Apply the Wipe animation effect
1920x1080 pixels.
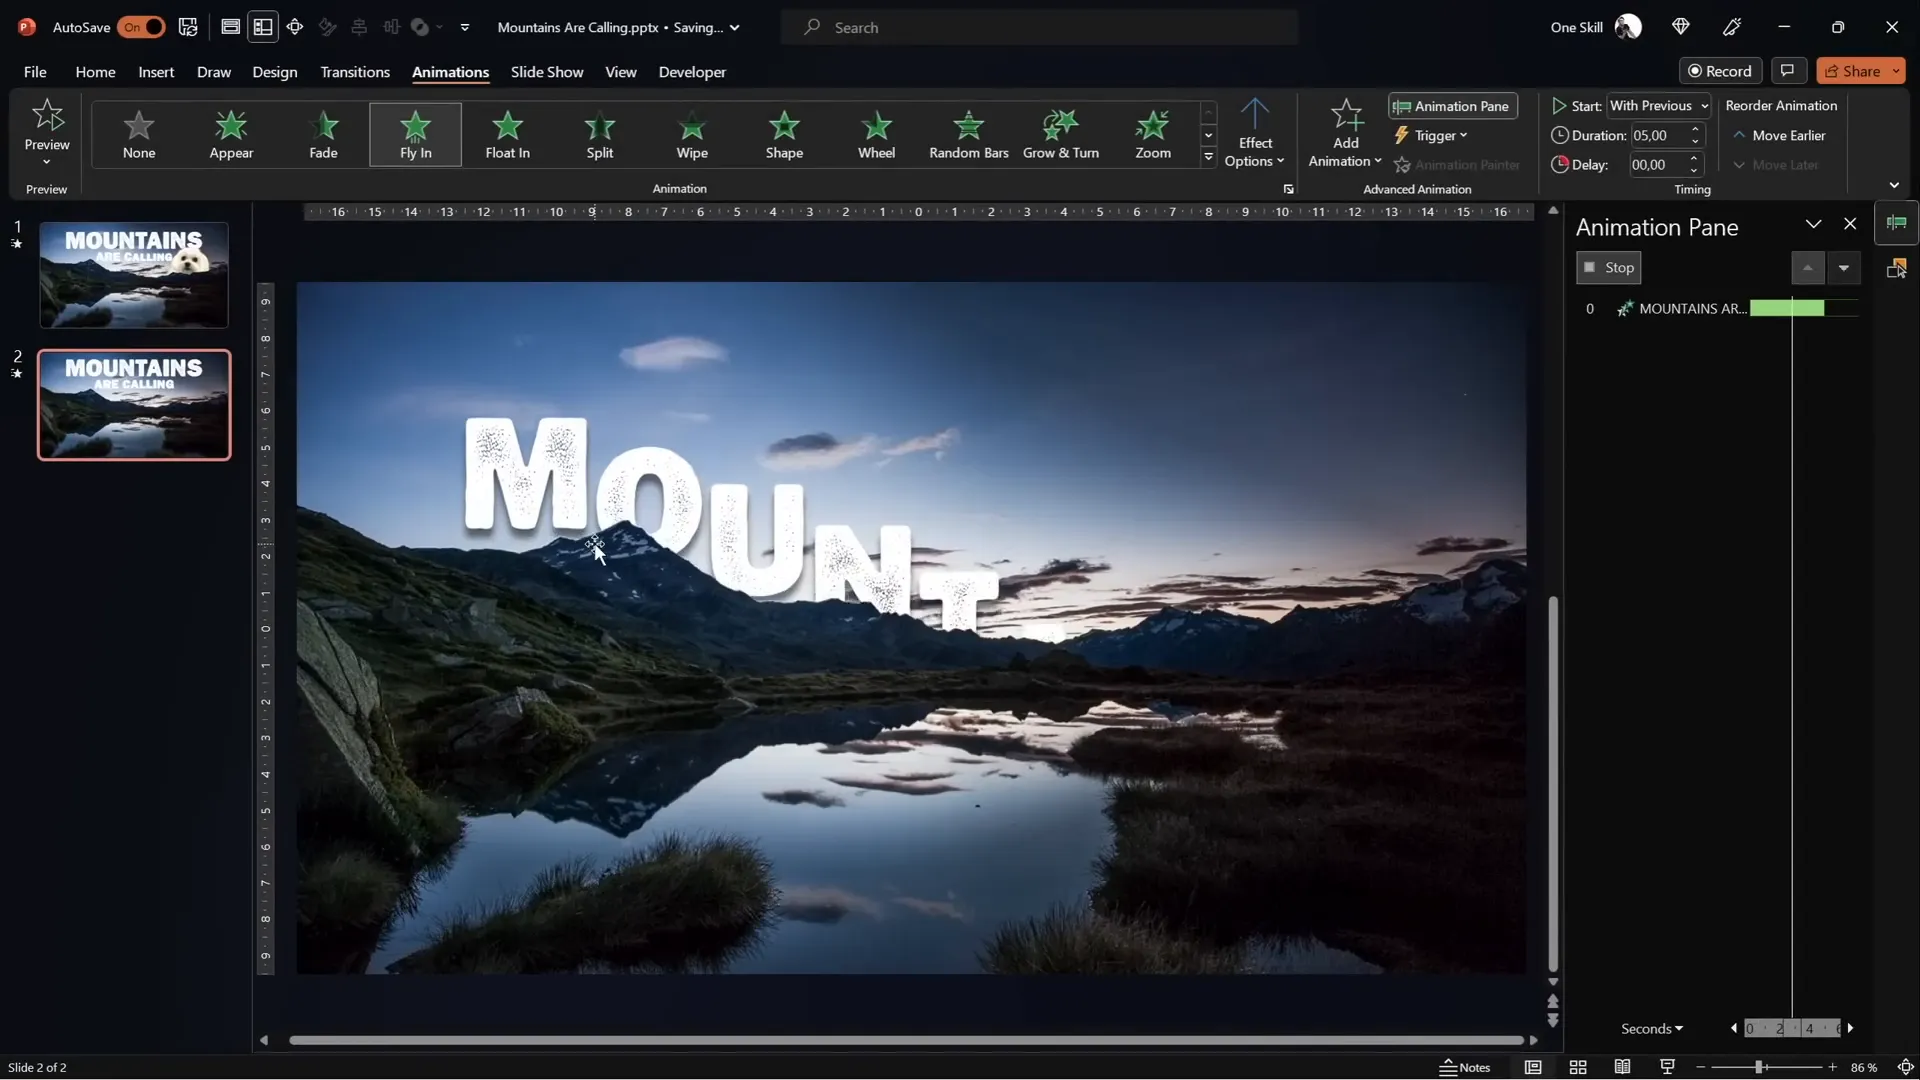[692, 134]
